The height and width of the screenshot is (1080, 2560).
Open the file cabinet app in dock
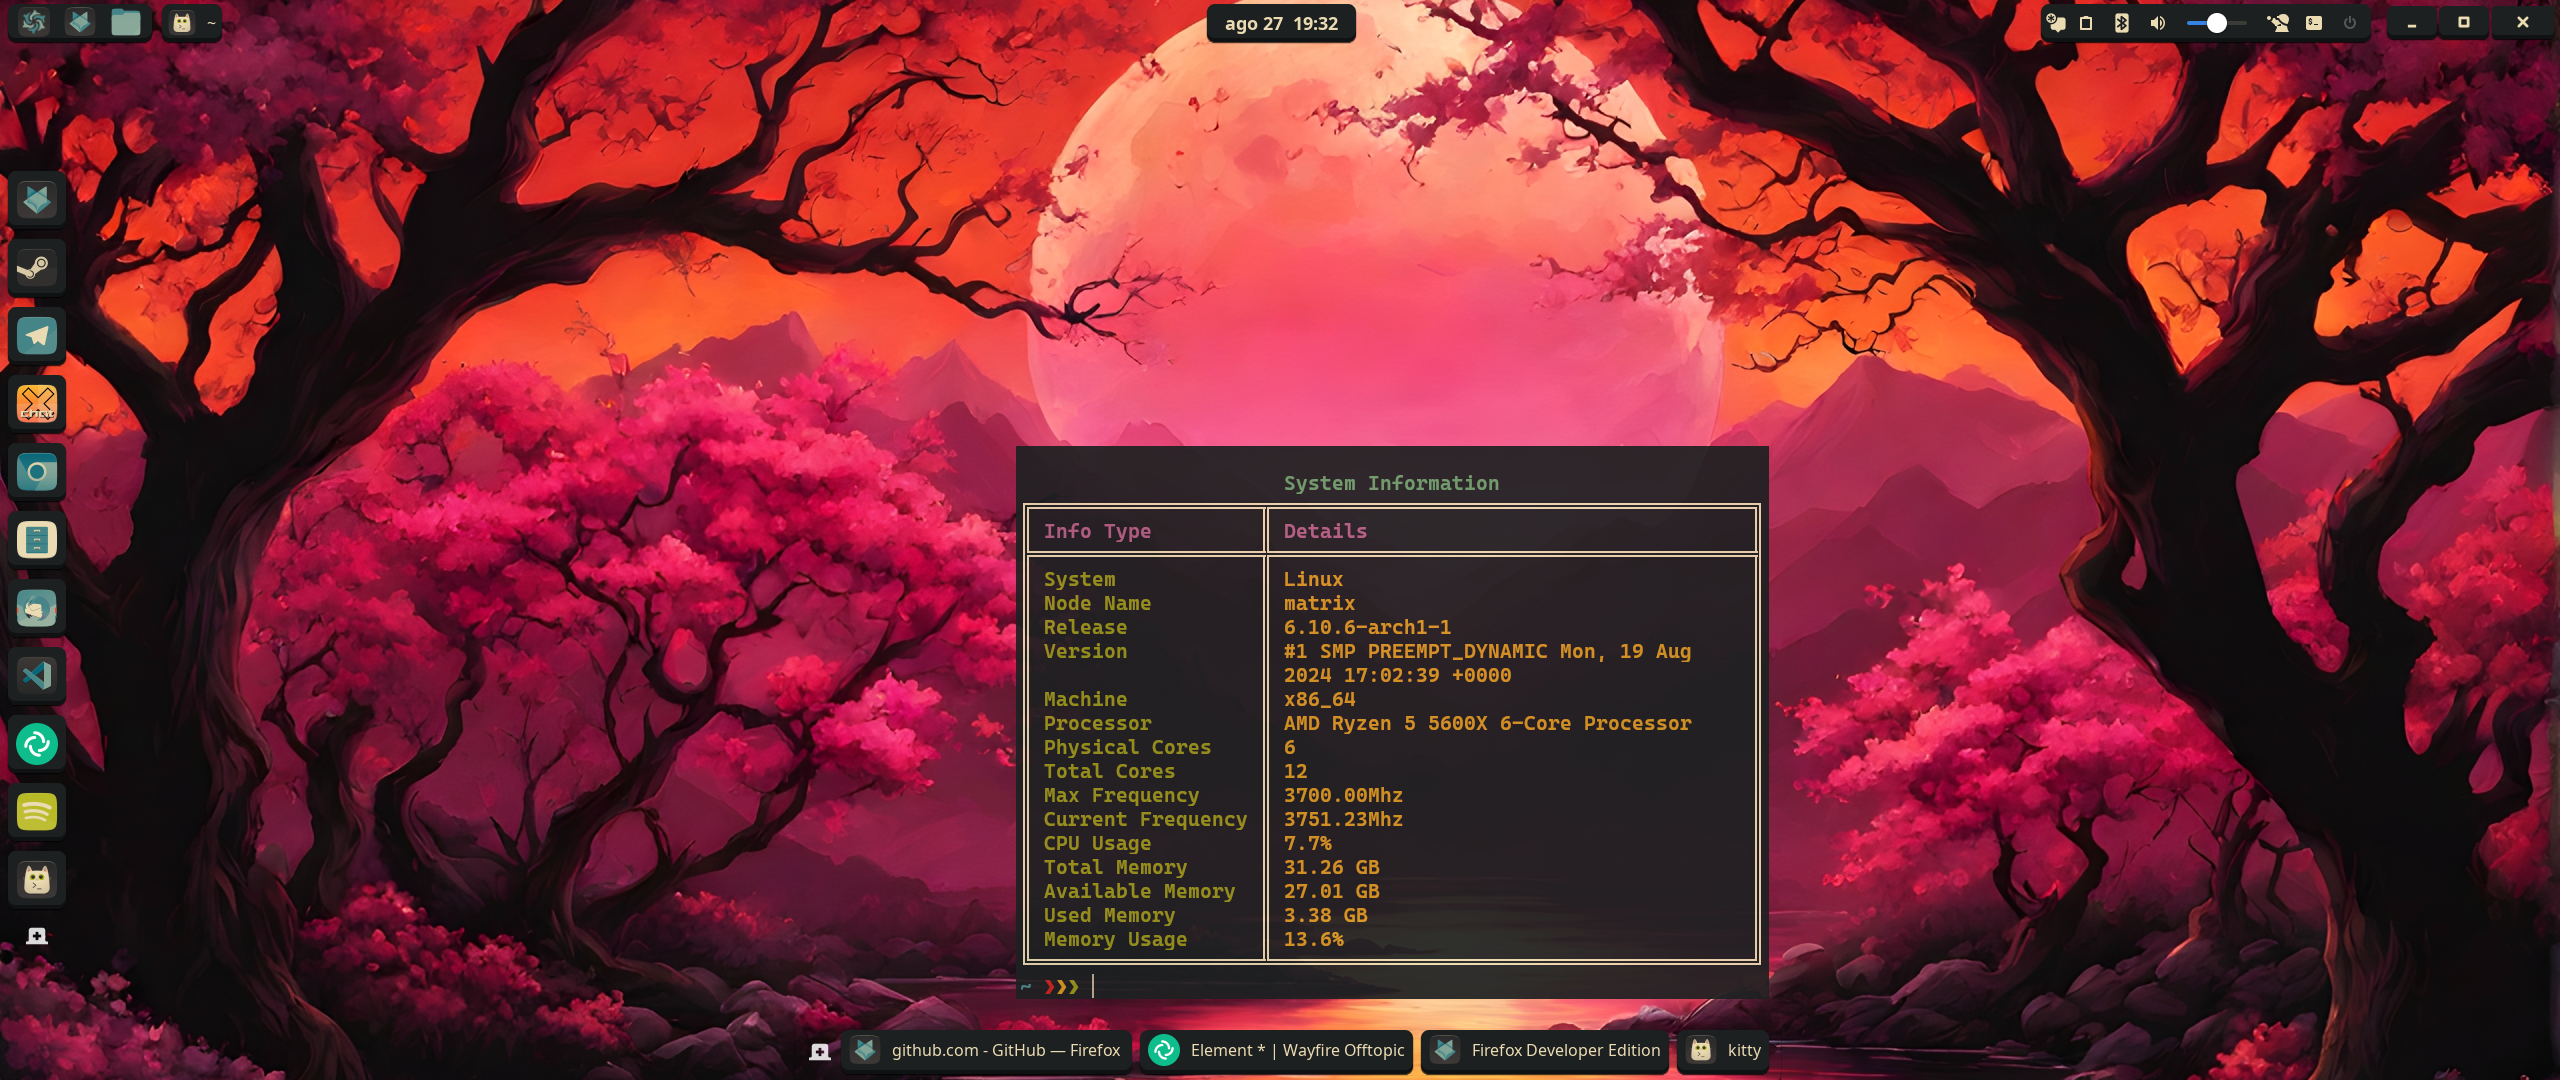click(37, 539)
